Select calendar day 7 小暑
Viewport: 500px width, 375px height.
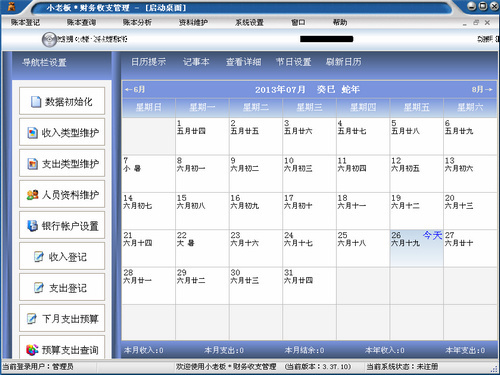click(x=148, y=173)
